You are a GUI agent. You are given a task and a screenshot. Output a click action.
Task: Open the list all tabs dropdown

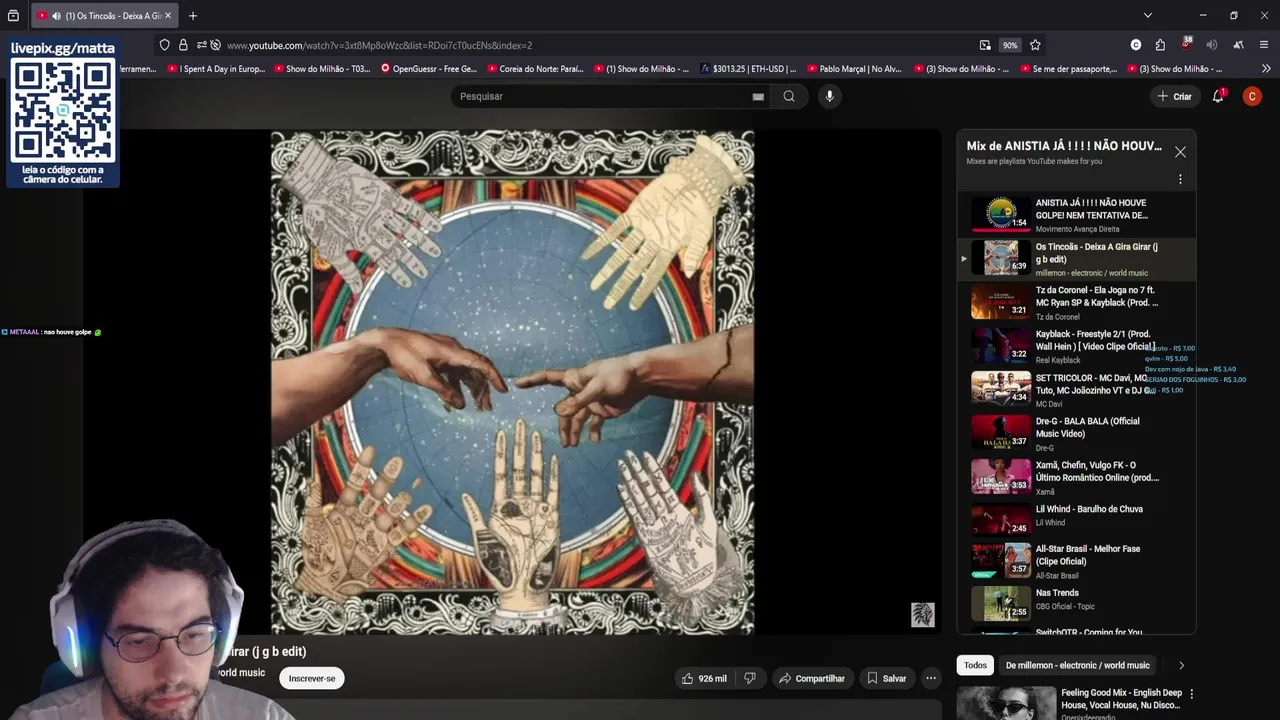(x=1148, y=15)
